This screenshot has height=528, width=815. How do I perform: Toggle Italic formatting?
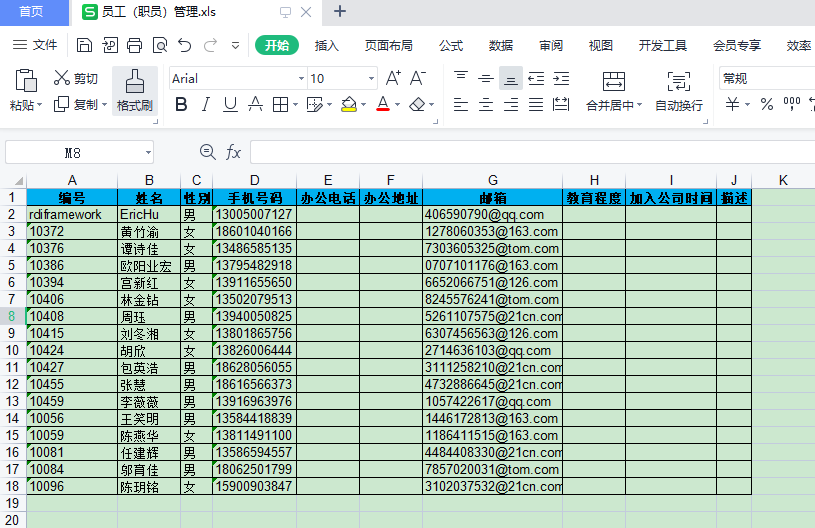(206, 105)
